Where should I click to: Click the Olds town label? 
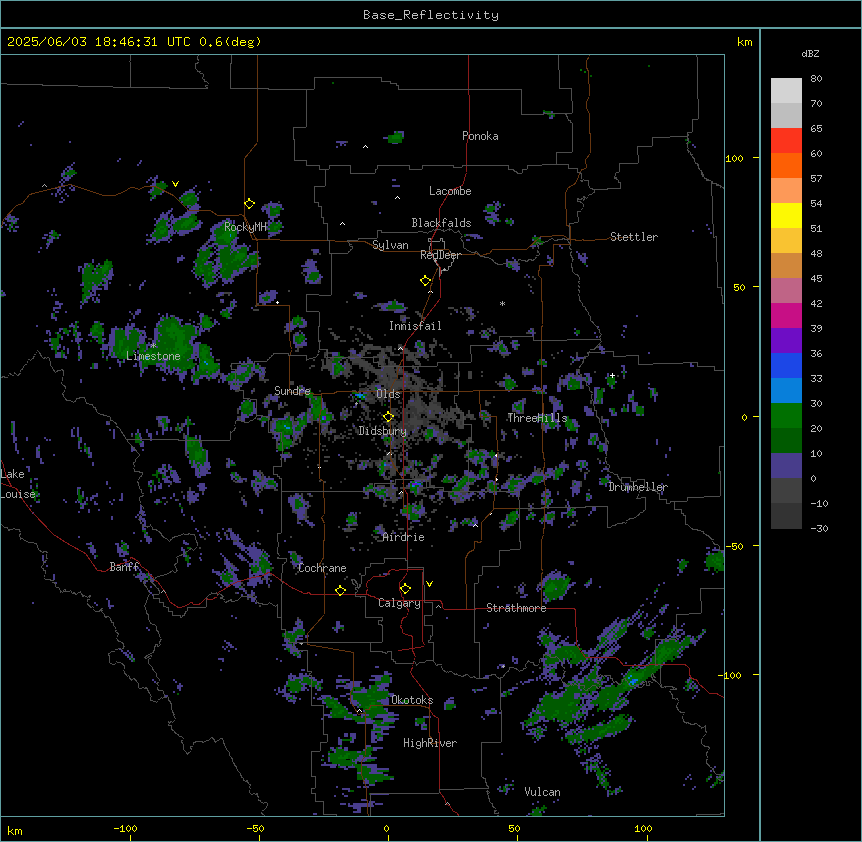pos(388,394)
